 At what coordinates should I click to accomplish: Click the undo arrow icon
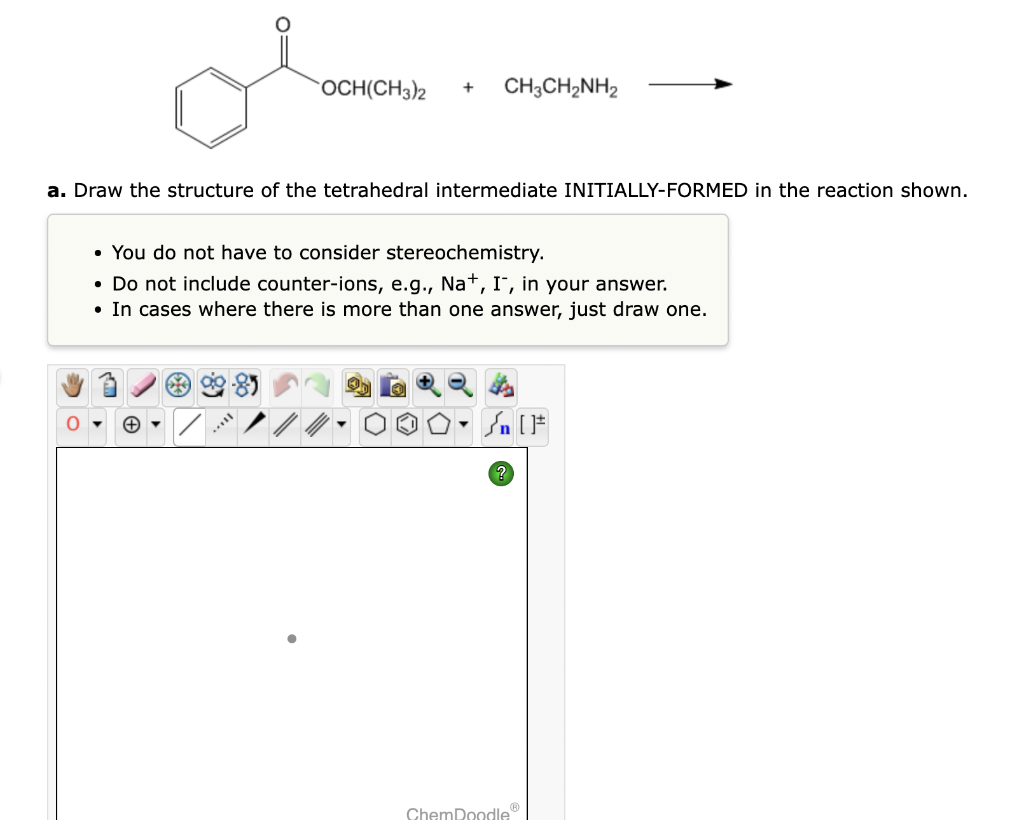(286, 386)
